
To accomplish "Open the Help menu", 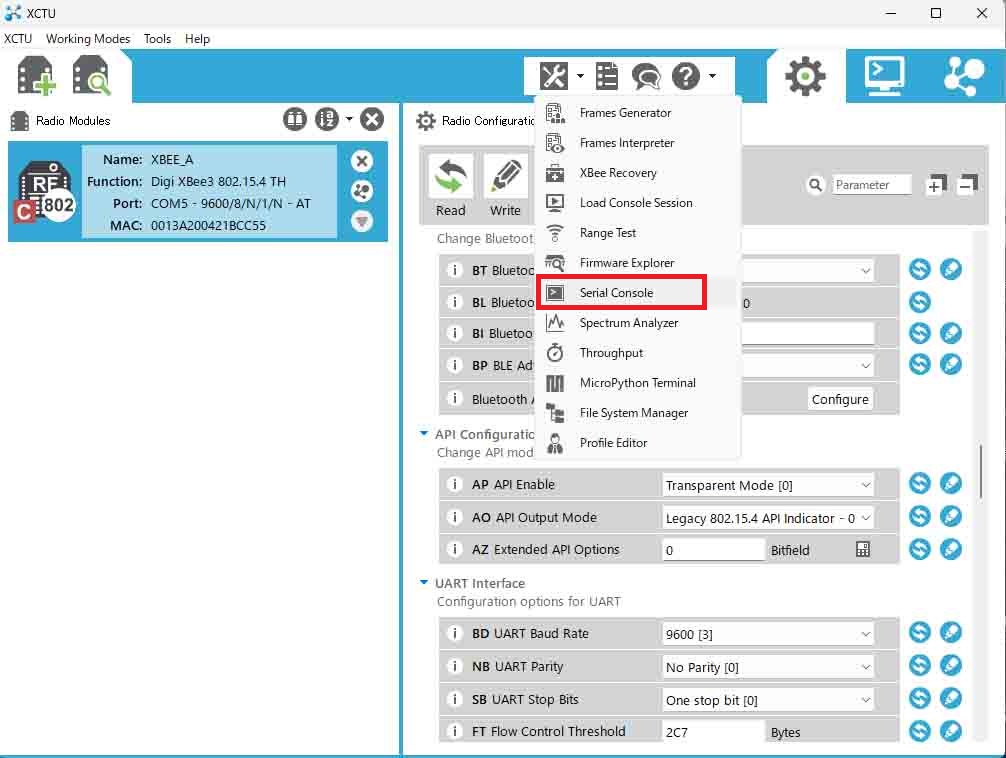I will tap(197, 39).
